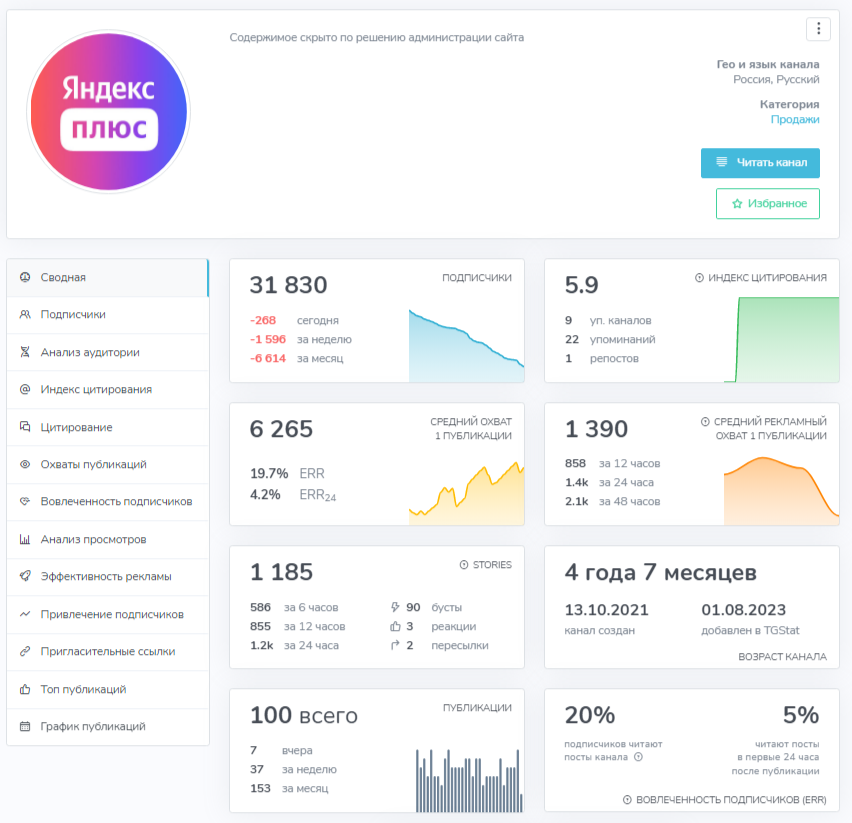Viewport: 852px width, 823px height.
Task: Open График публикаций menu item
Action: (x=108, y=726)
